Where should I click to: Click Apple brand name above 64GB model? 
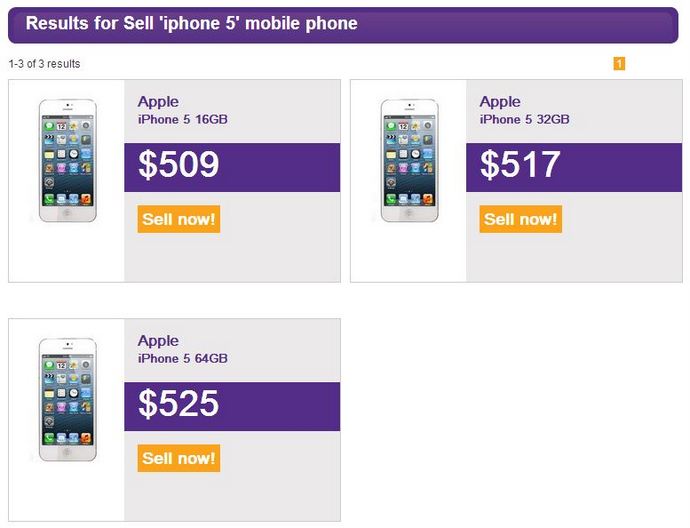pos(158,341)
